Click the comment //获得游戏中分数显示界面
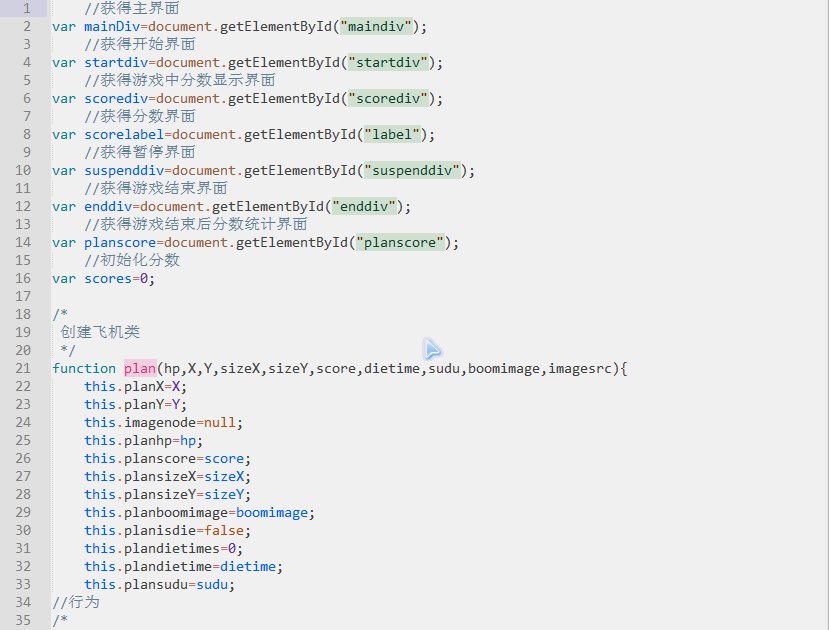 (x=180, y=80)
